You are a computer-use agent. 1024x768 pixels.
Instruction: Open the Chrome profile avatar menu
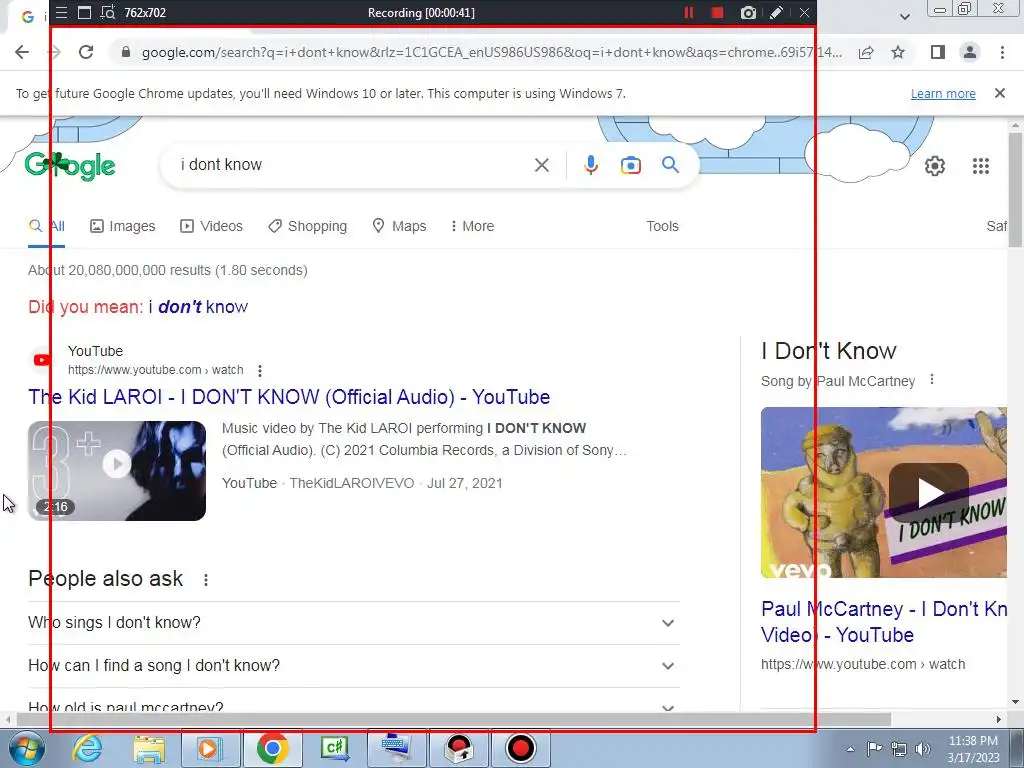point(970,52)
